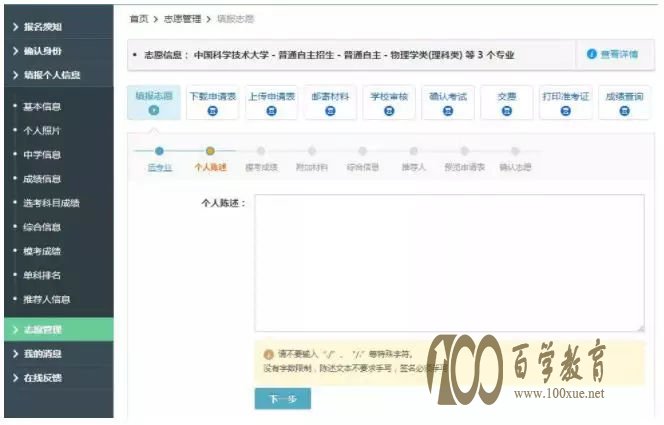
Task: Select the 邮寄材料 stage tab
Action: (x=330, y=102)
